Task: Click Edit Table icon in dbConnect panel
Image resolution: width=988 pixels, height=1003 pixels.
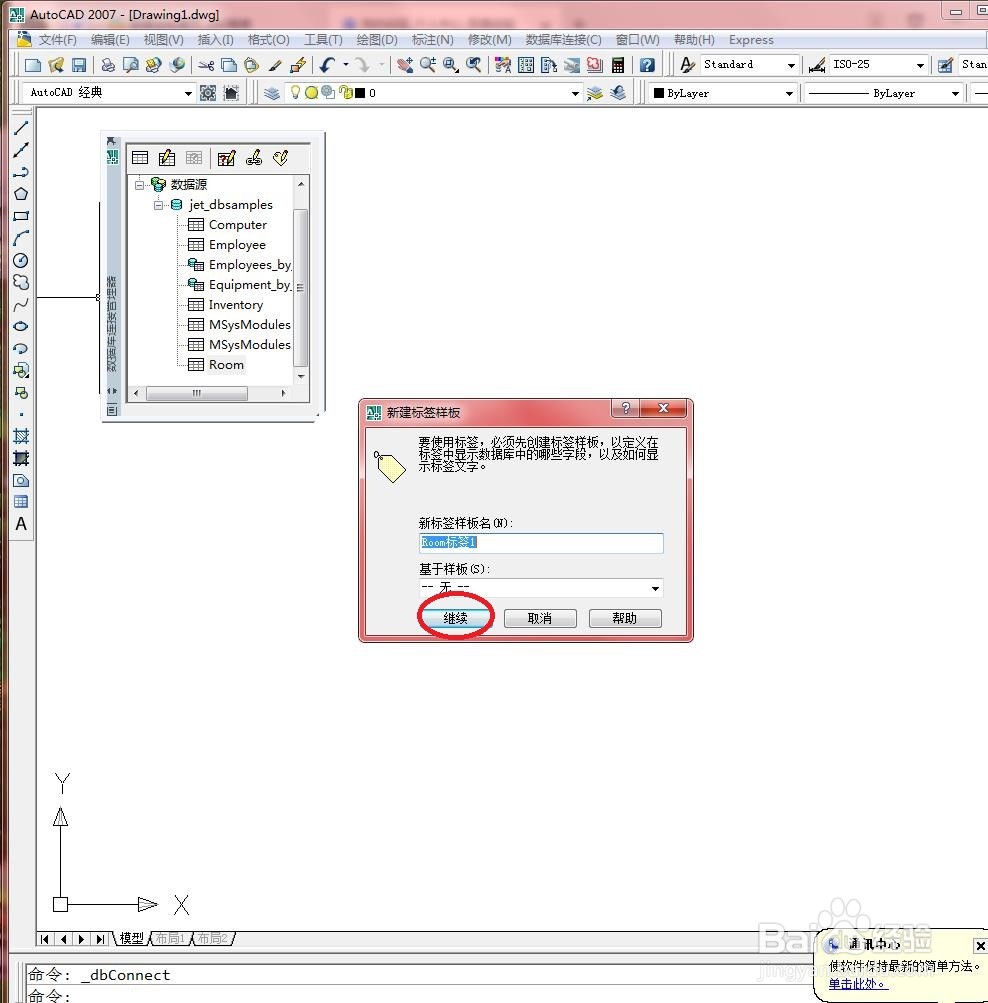Action: coord(166,157)
